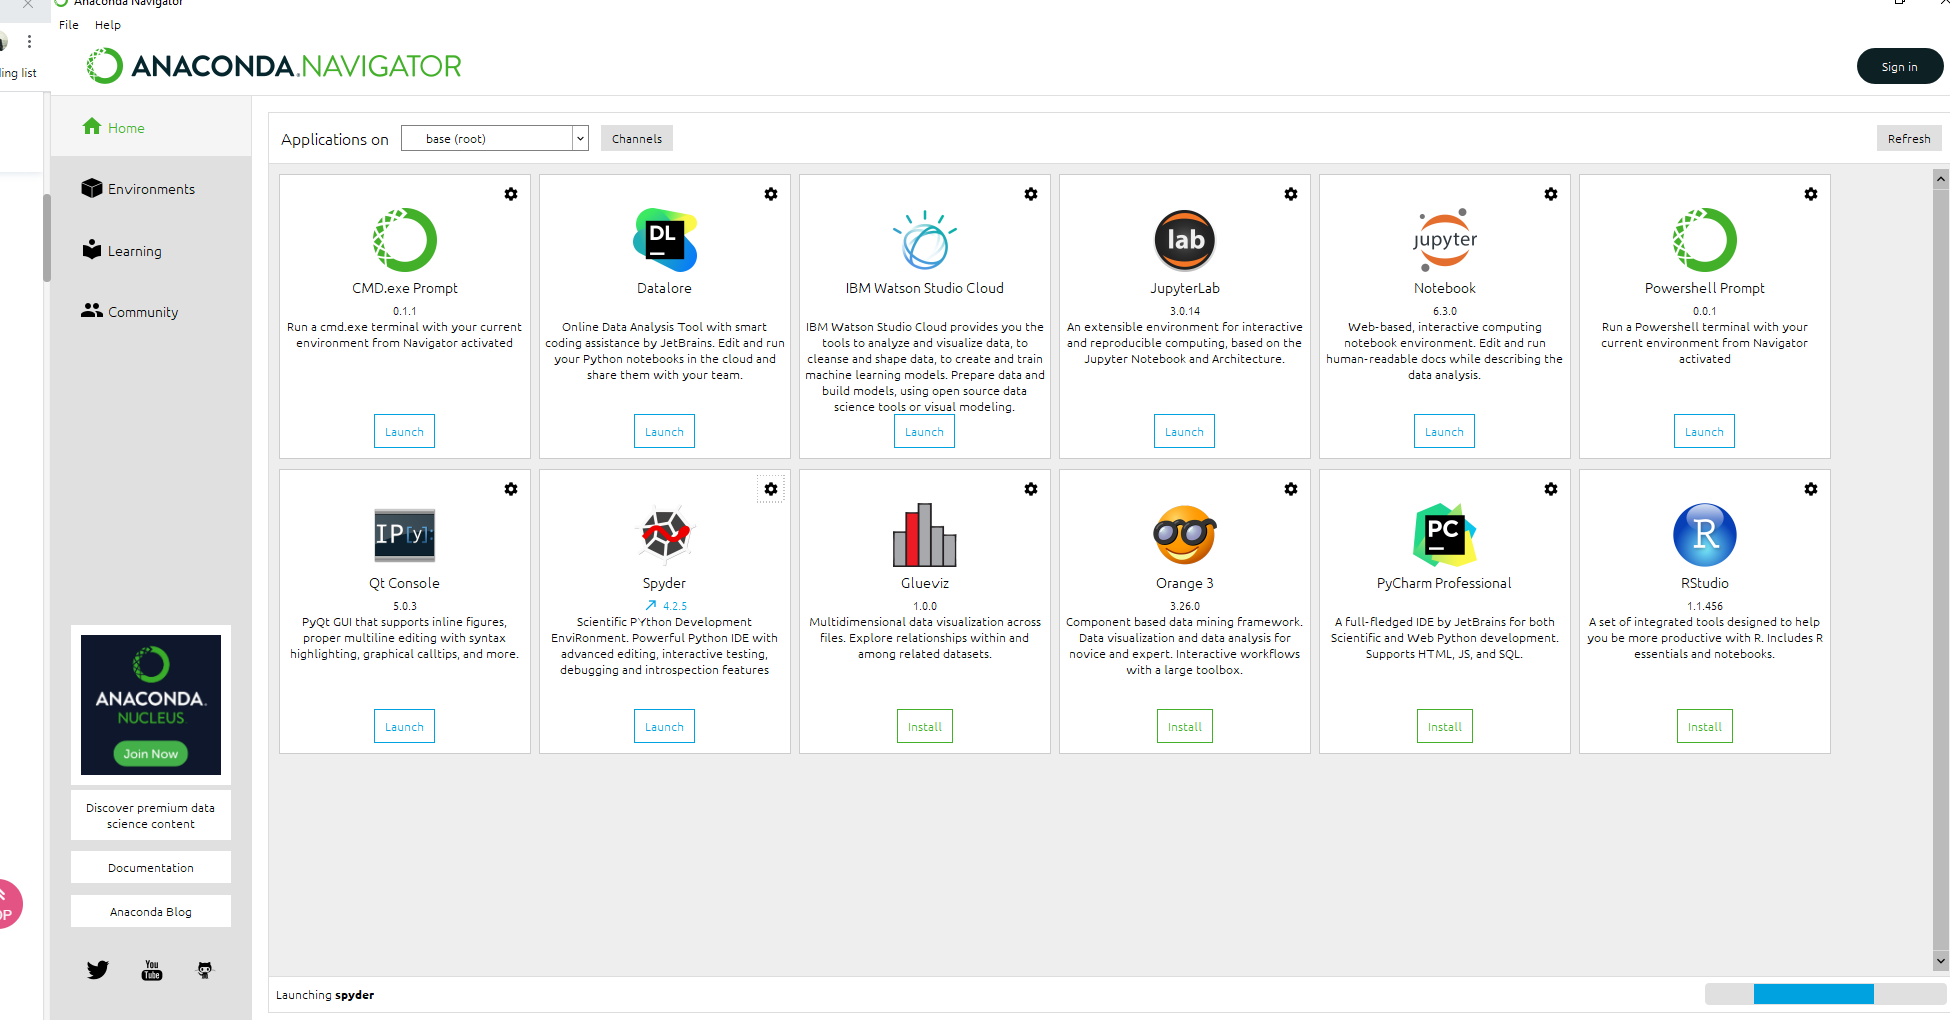Click the IBM Watson Studio Cloud icon
1950x1020 pixels.
(925, 240)
